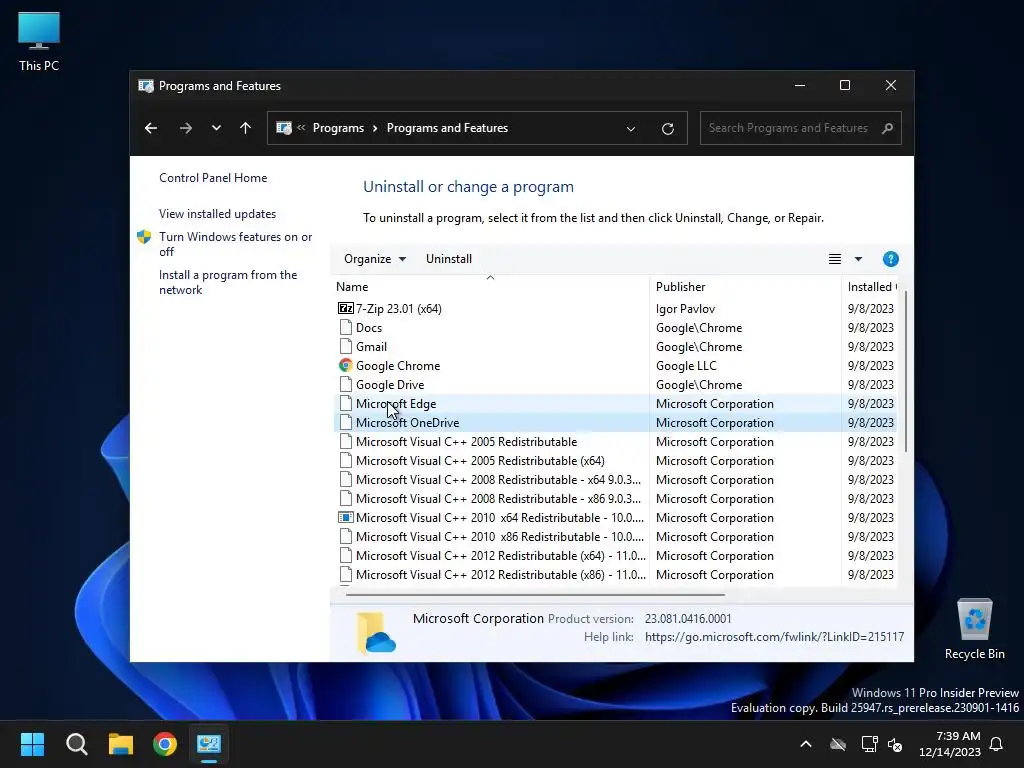Click the OneDrive tray icon

point(838,744)
